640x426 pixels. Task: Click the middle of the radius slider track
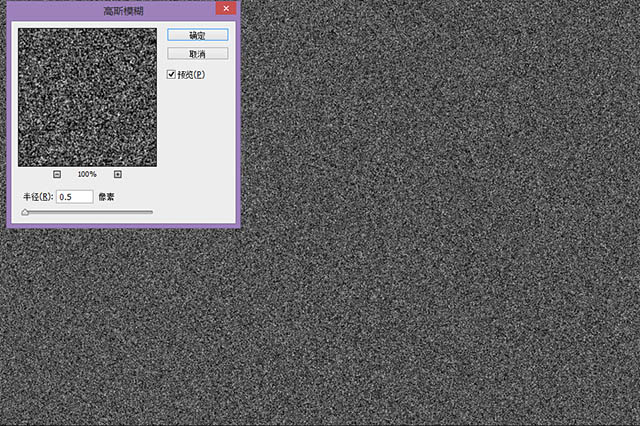coord(88,212)
